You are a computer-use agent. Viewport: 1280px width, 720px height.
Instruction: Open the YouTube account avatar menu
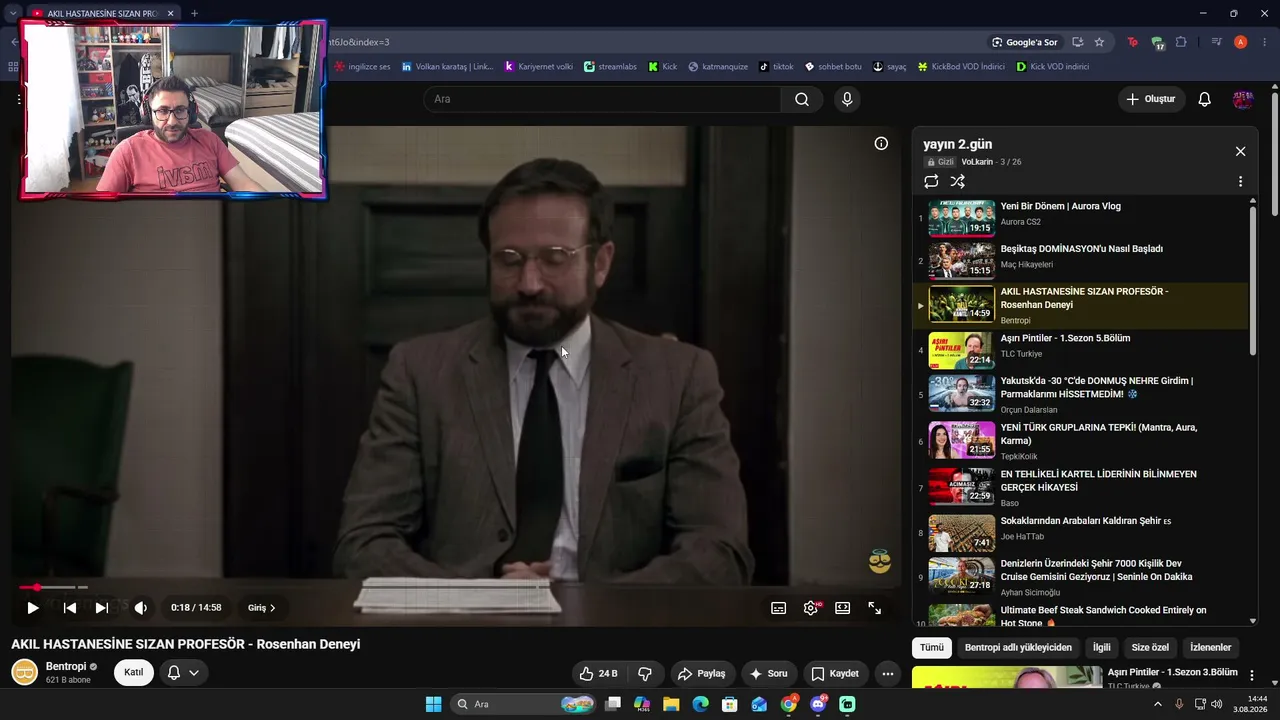tap(1243, 99)
